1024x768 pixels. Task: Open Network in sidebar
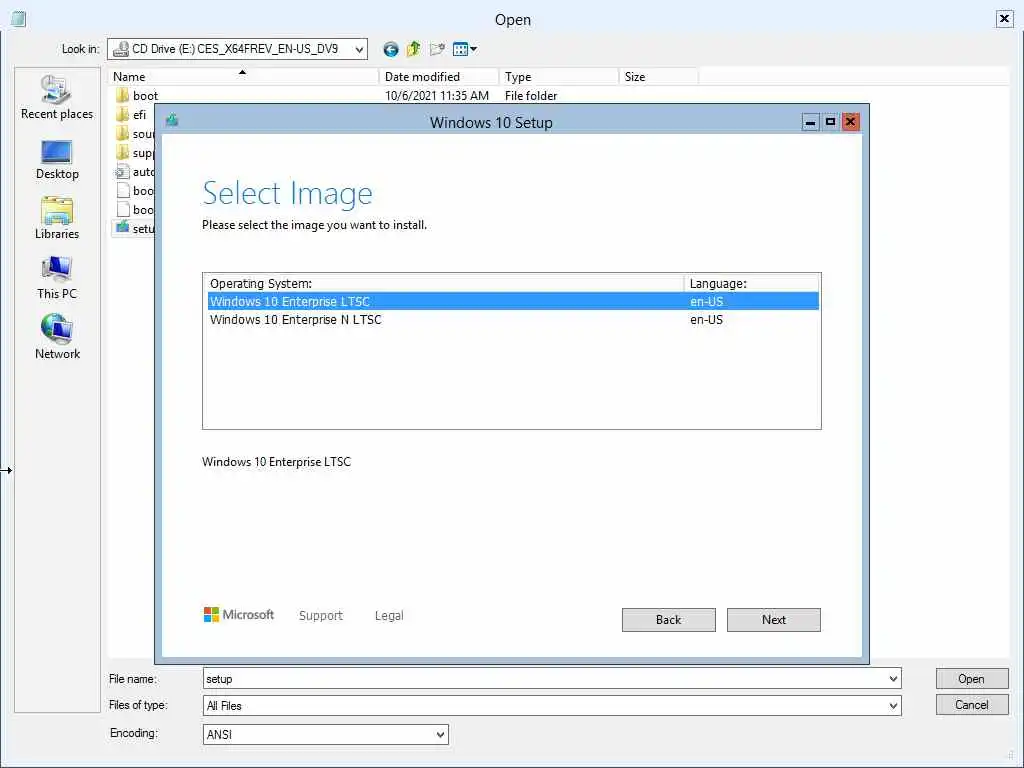click(x=57, y=337)
